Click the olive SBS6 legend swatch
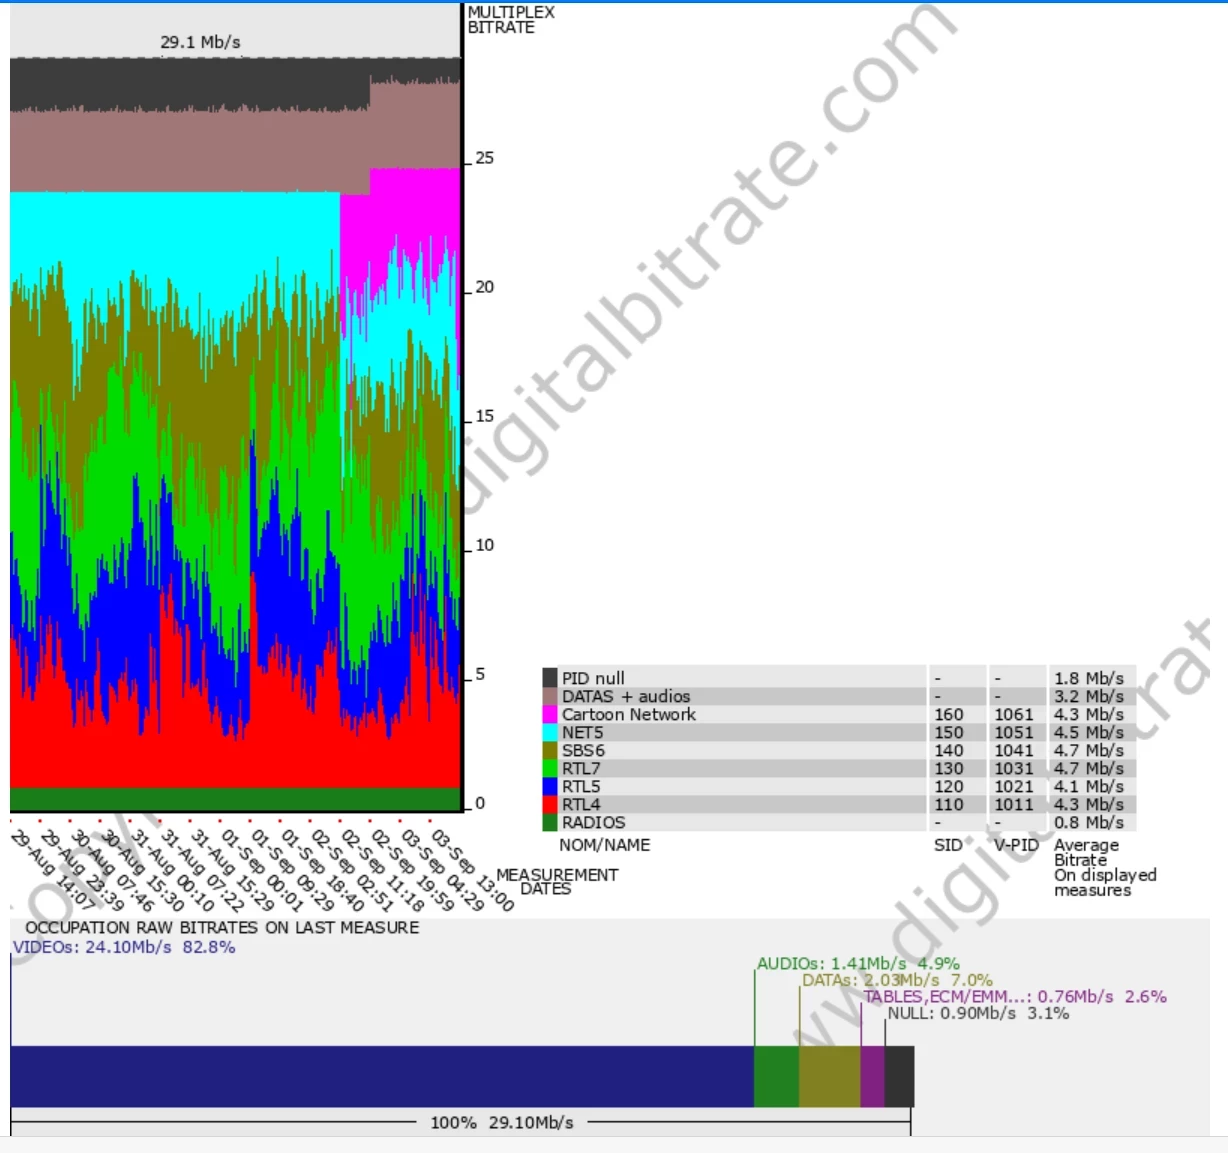This screenshot has height=1153, width=1228. pyautogui.click(x=549, y=750)
